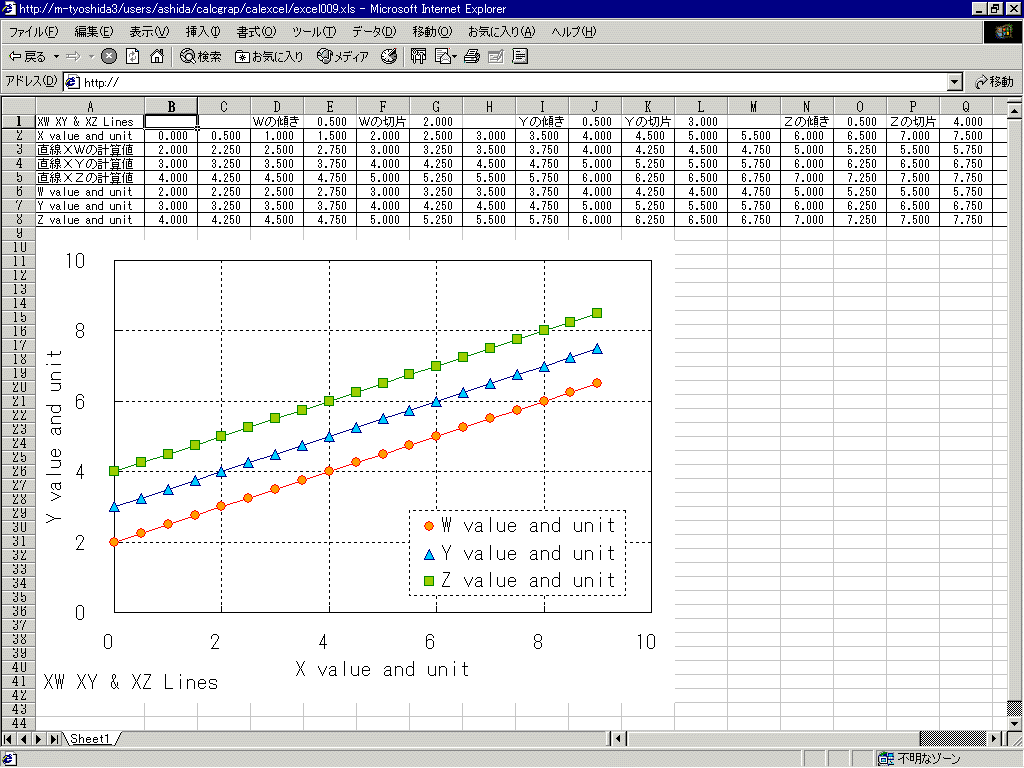Screen dimensions: 1024x768
Task: Click the History toolbar icon
Action: (x=390, y=56)
